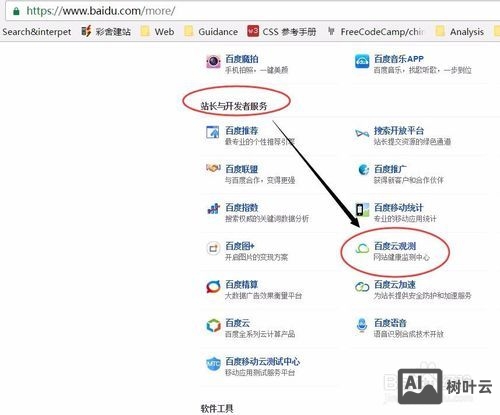This screenshot has height=415, width=500.
Task: Open the 搜索开放平台 link
Action: point(399,130)
